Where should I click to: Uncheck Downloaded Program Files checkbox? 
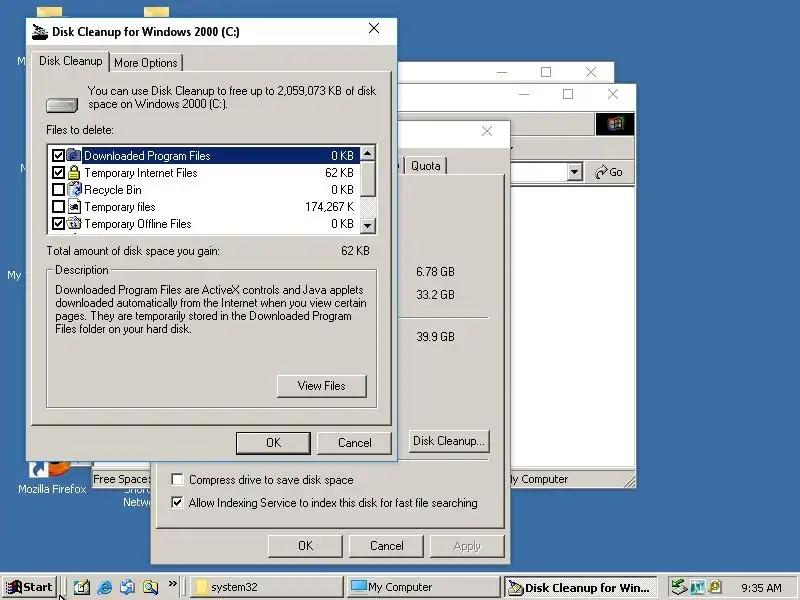pos(58,156)
